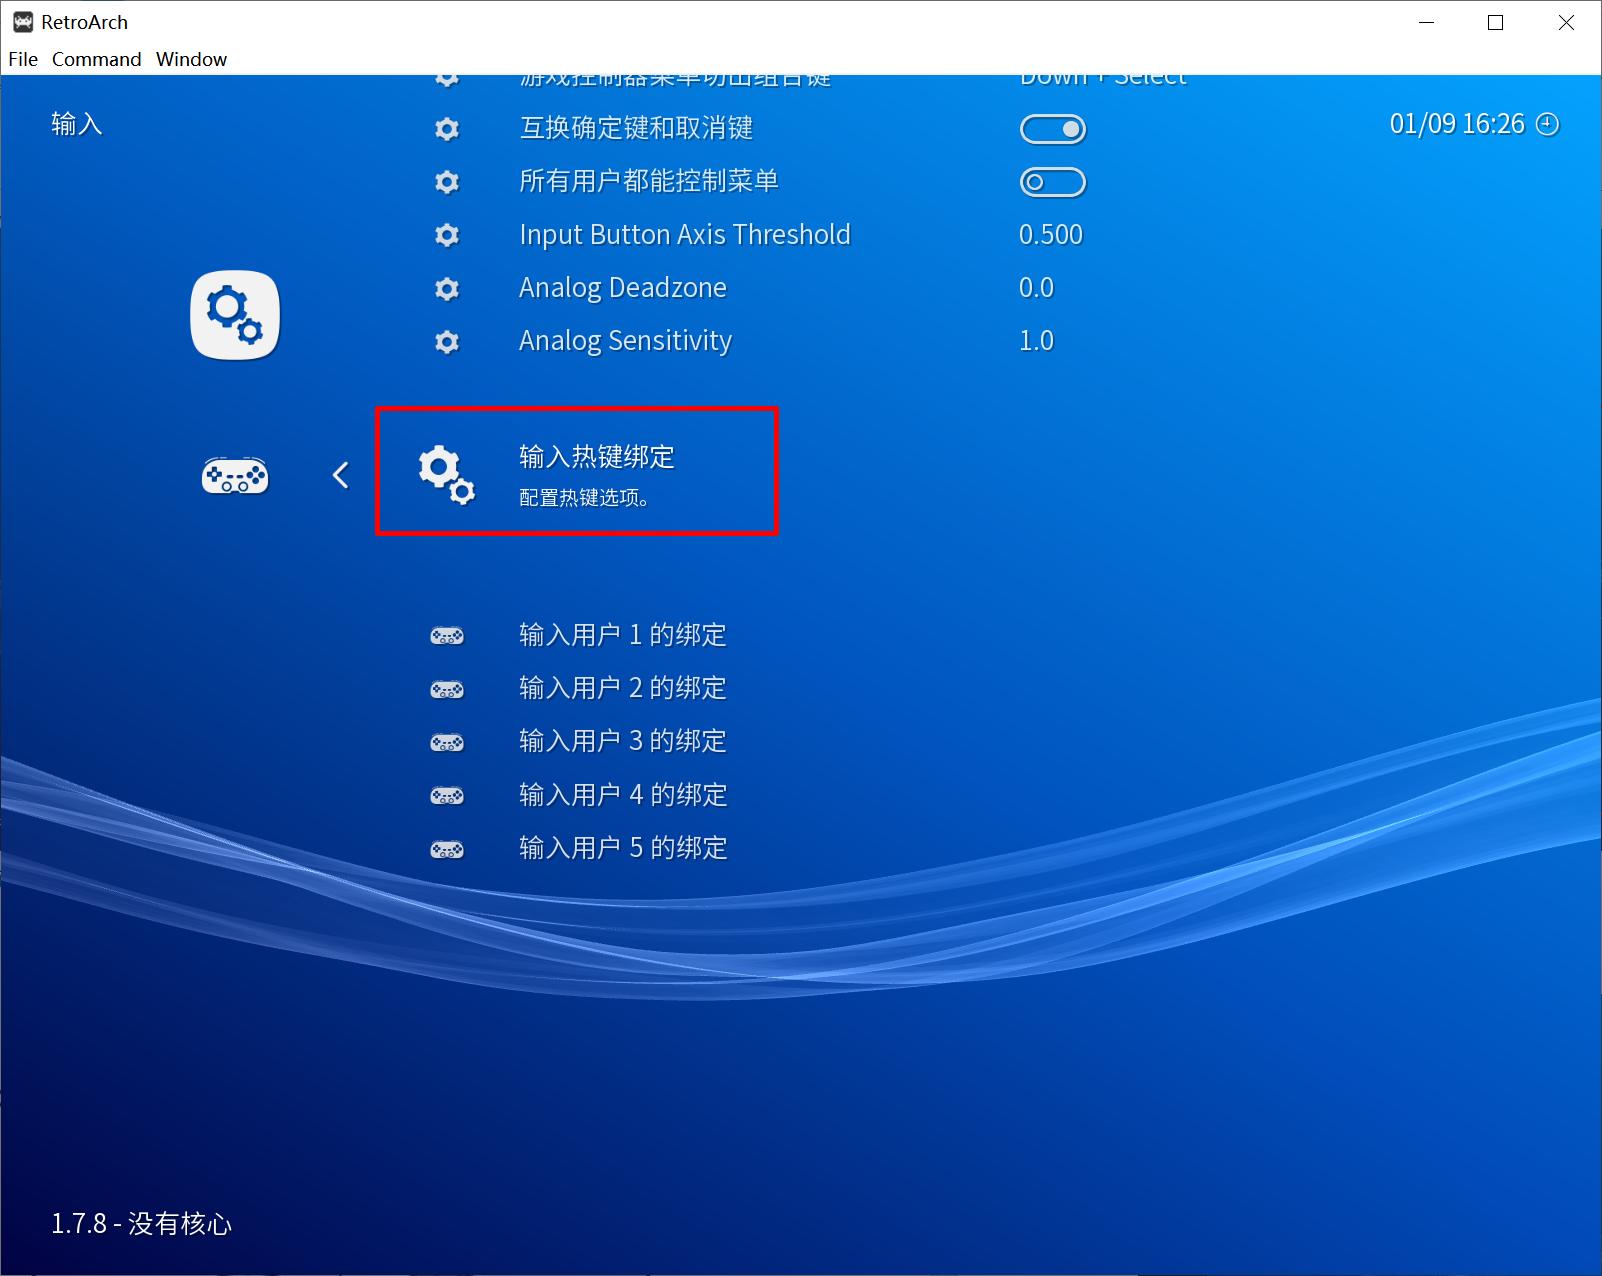Click the Analog Sensitivity value 1.0
This screenshot has width=1602, height=1276.
click(1036, 341)
